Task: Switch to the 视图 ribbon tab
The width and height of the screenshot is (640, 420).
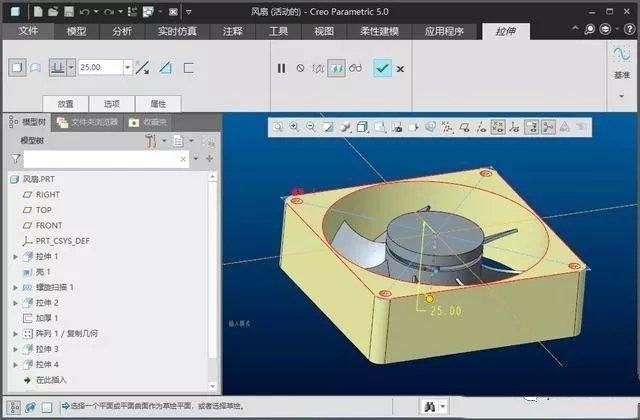Action: (324, 31)
